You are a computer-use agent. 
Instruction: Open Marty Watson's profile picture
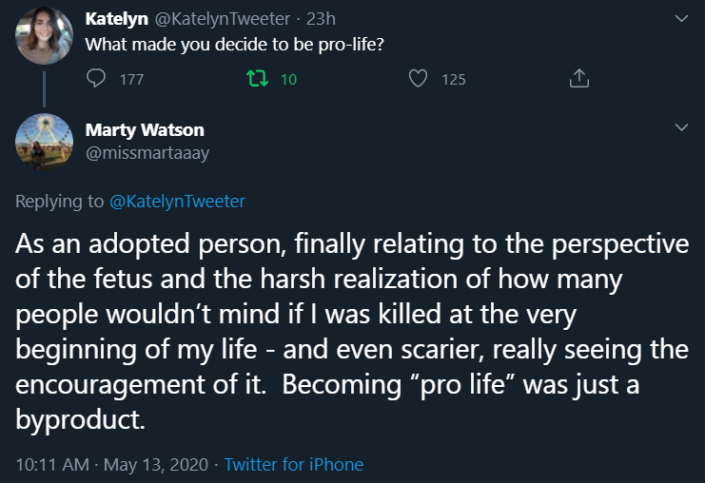43,141
